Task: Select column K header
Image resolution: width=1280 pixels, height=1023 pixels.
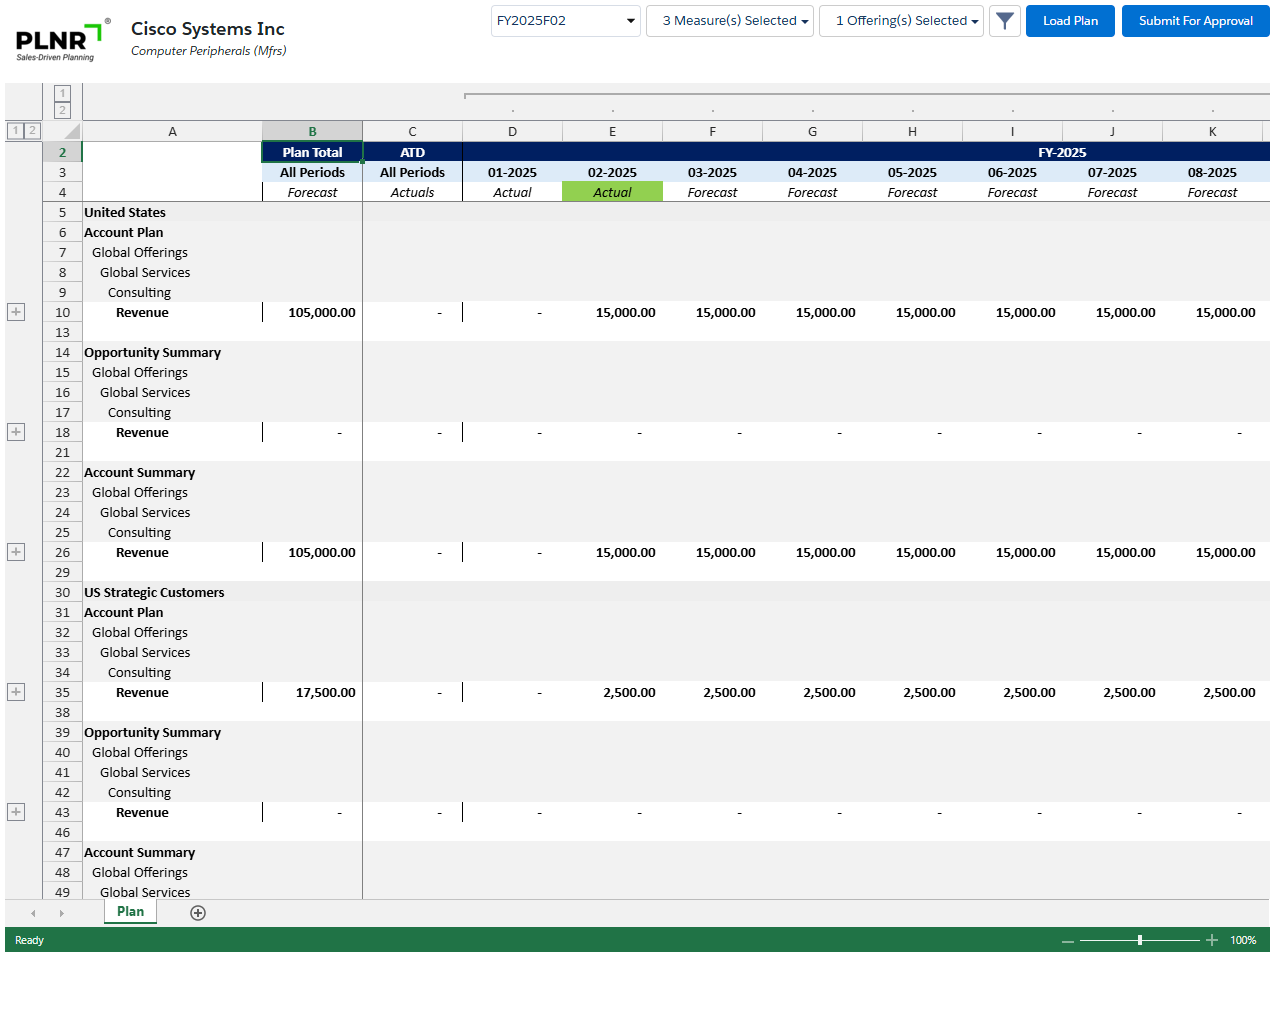Action: pos(1212,132)
